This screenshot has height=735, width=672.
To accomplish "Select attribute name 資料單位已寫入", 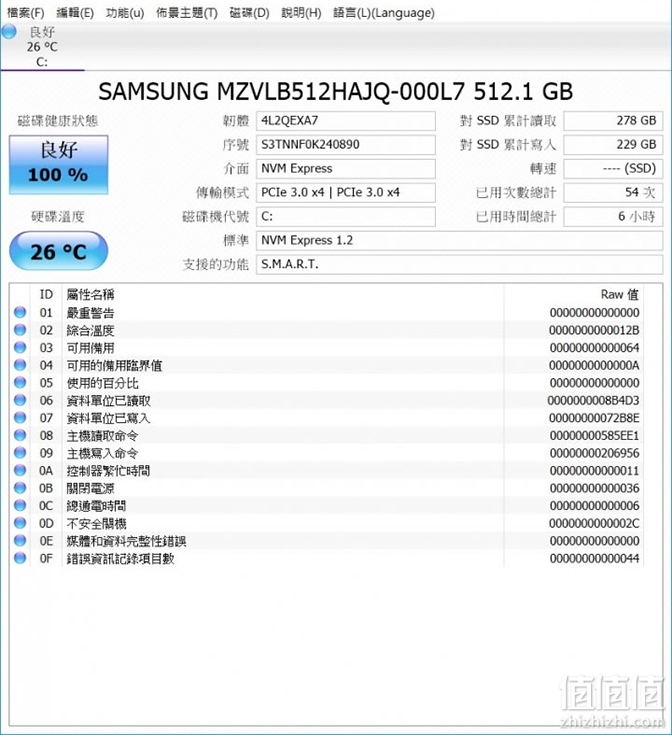I will tap(109, 418).
